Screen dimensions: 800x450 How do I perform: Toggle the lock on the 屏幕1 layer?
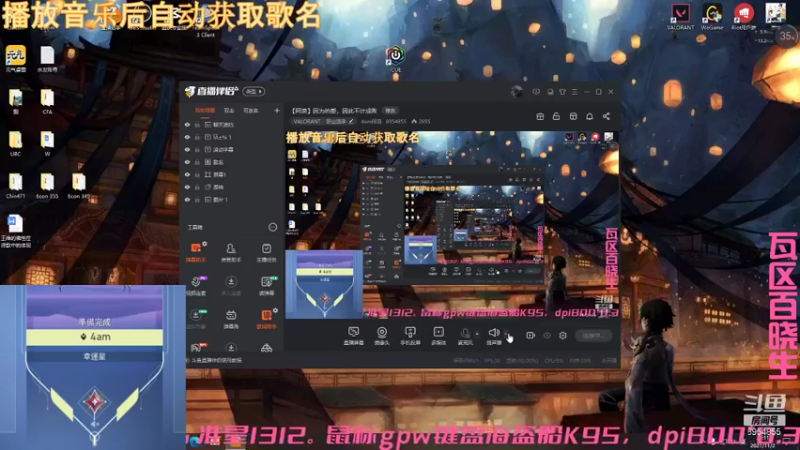[197, 174]
